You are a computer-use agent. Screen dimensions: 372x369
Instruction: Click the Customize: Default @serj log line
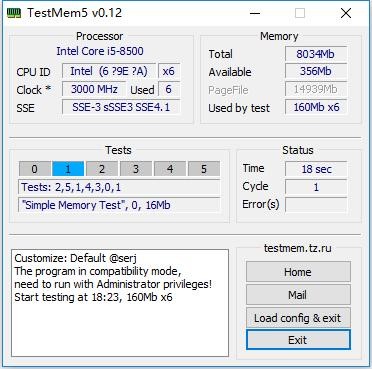pos(76,258)
